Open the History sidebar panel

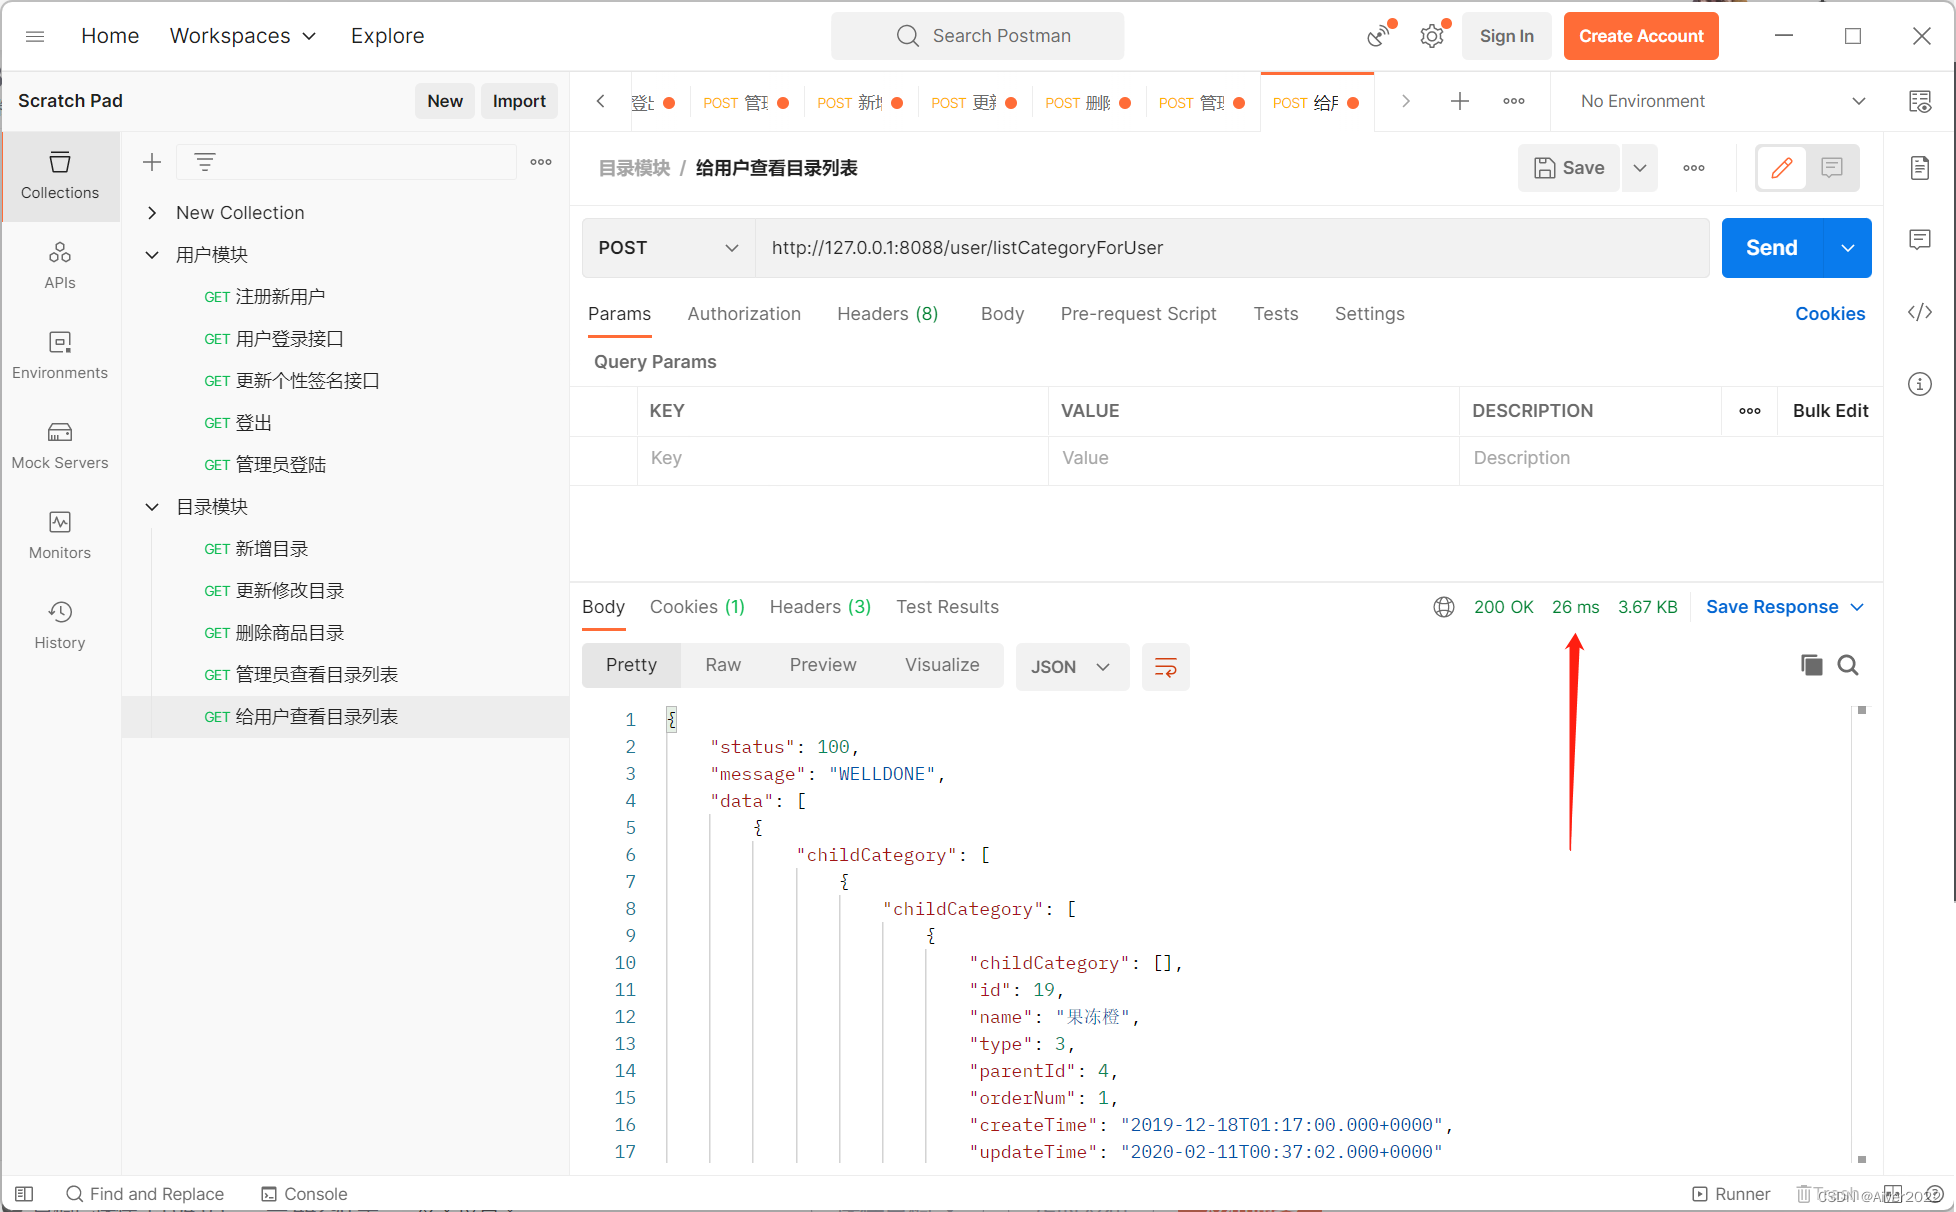(x=60, y=625)
